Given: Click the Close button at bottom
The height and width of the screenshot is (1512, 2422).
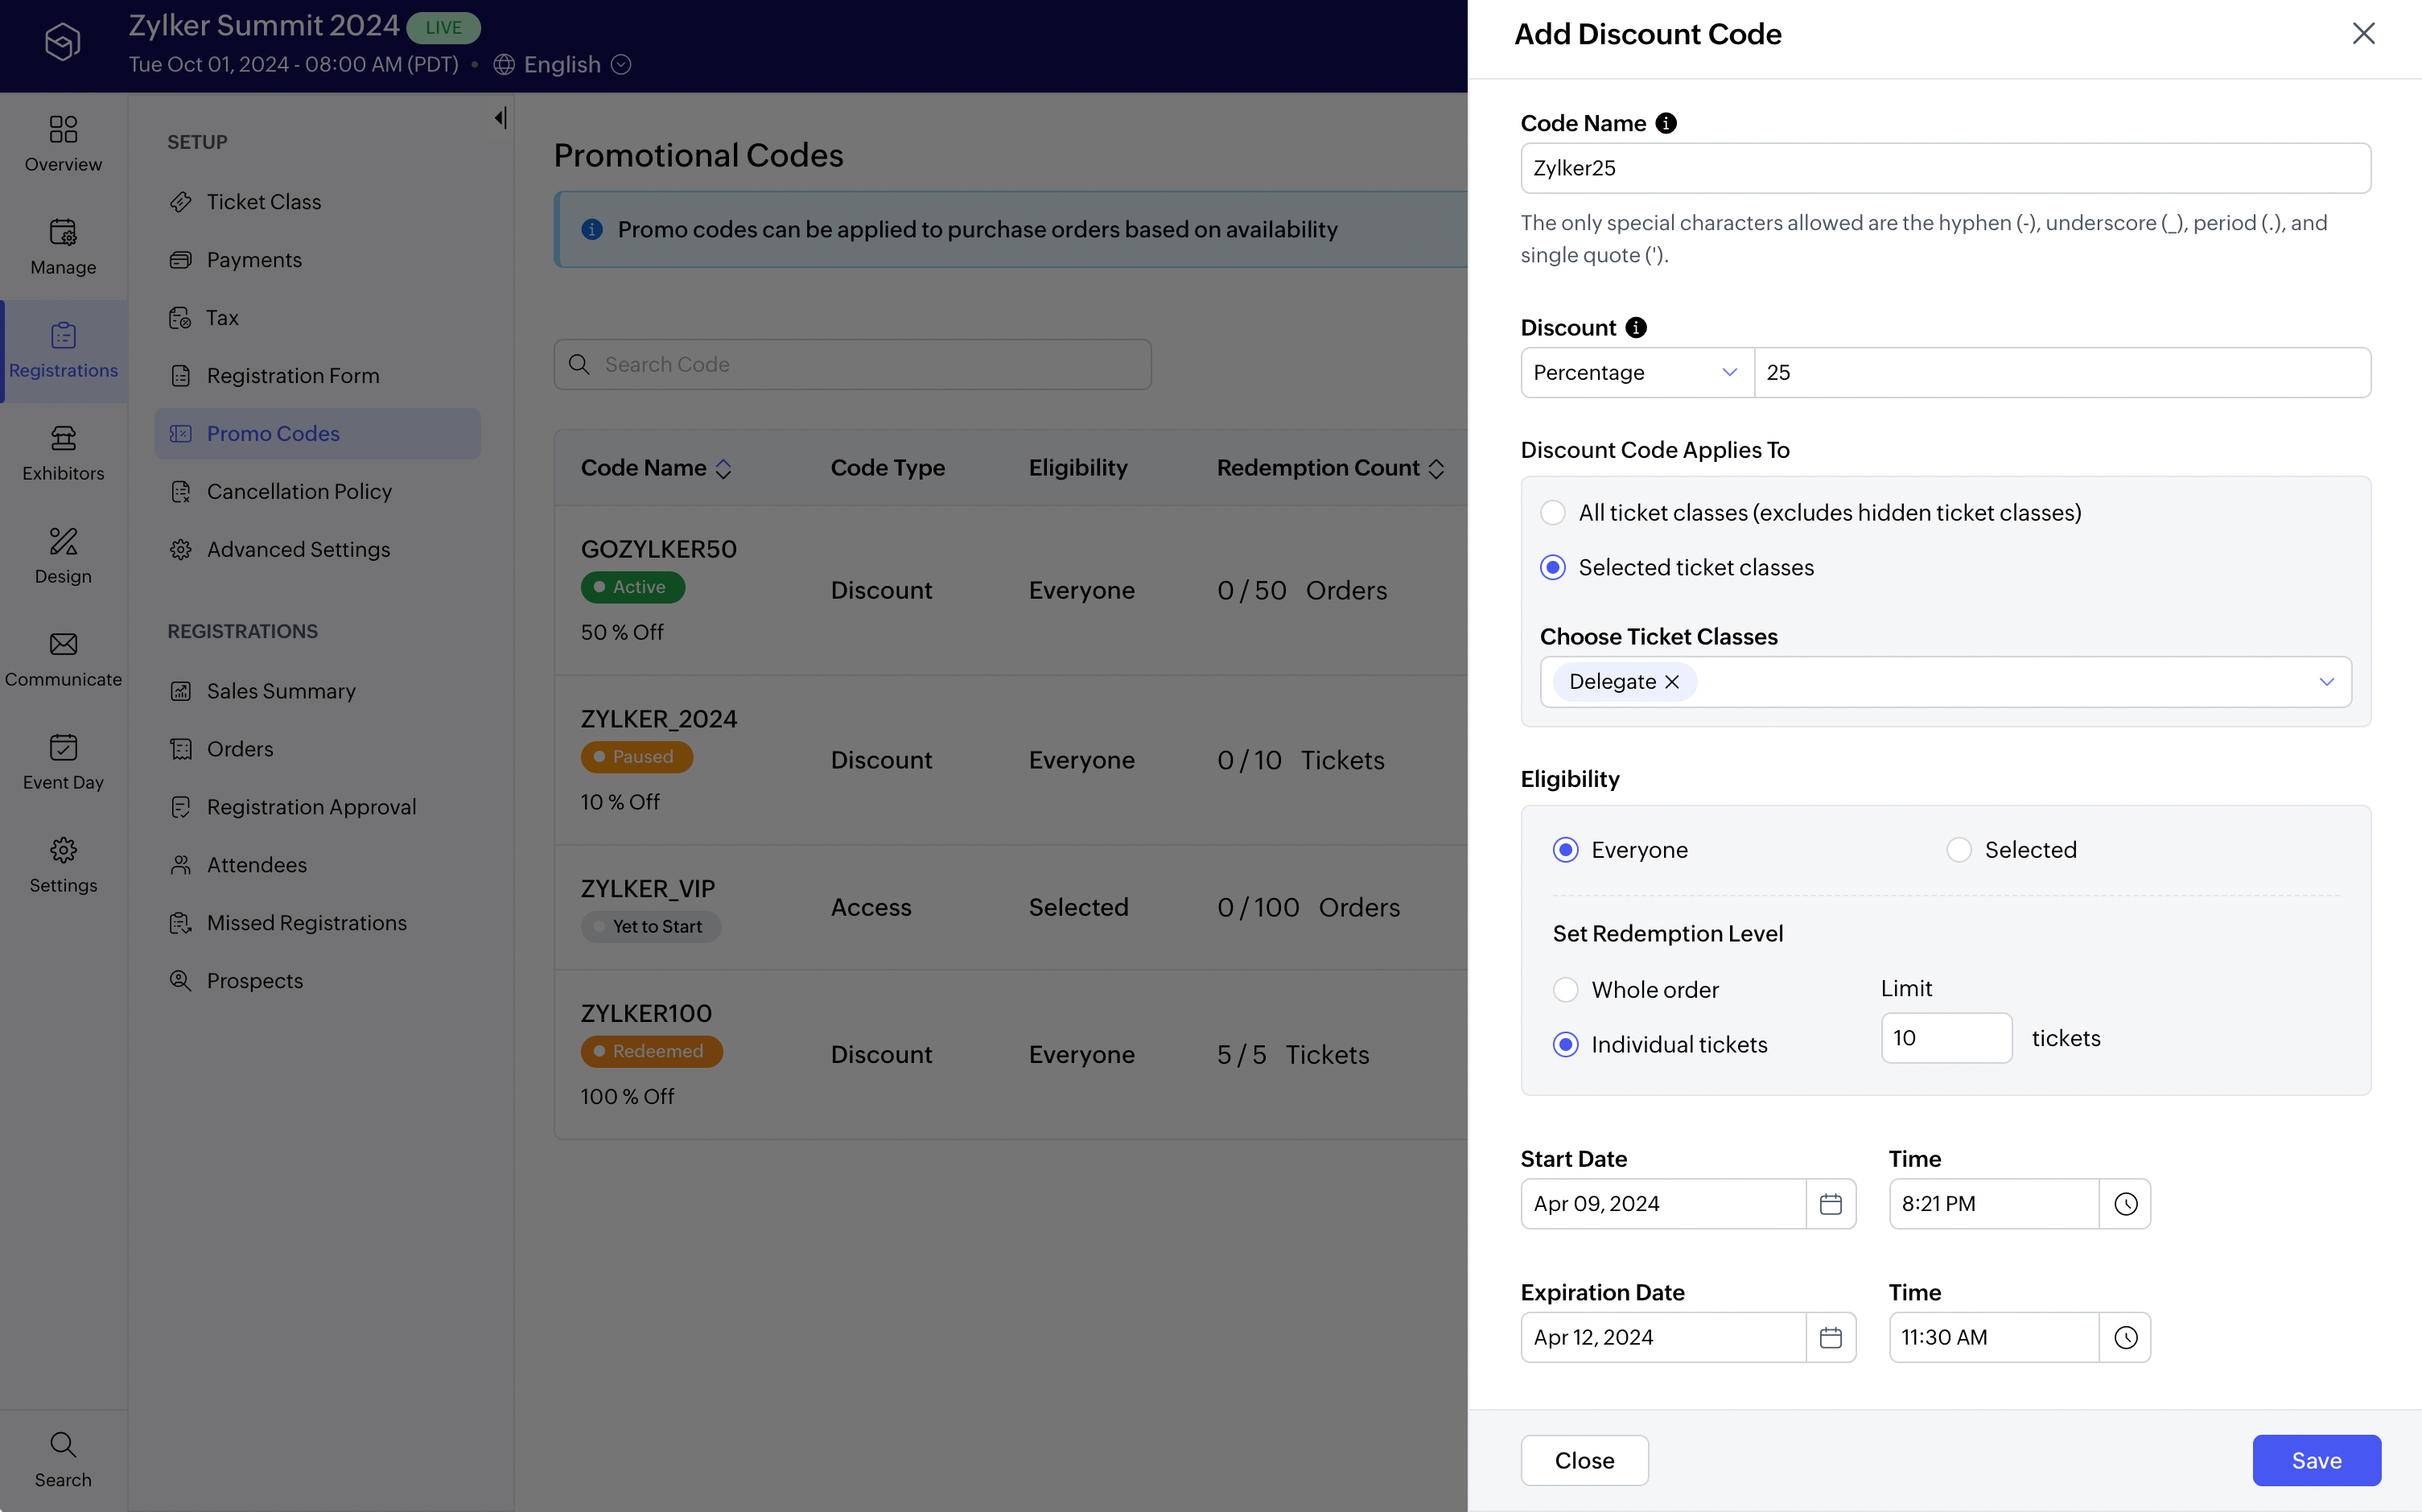Looking at the screenshot, I should point(1583,1460).
